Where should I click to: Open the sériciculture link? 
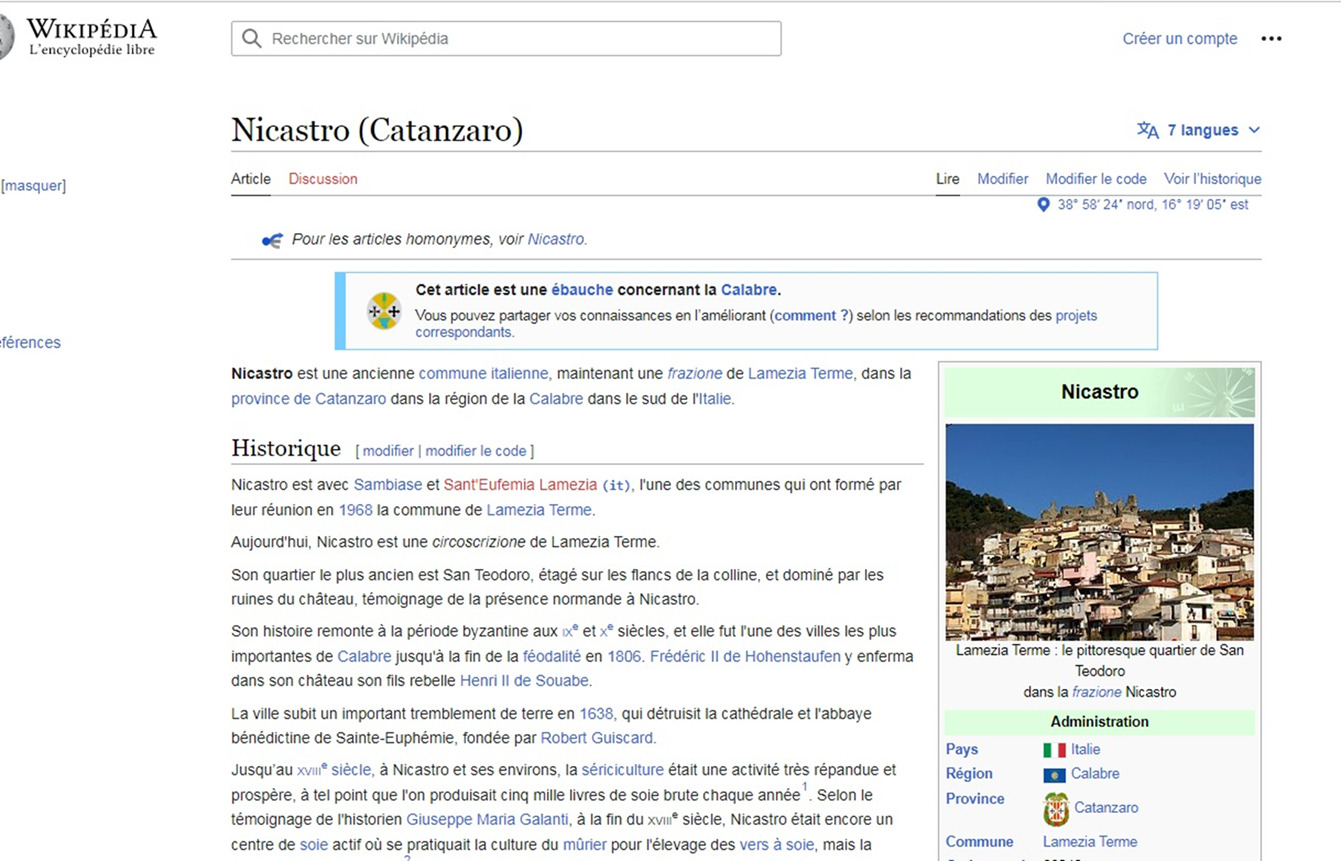622,770
